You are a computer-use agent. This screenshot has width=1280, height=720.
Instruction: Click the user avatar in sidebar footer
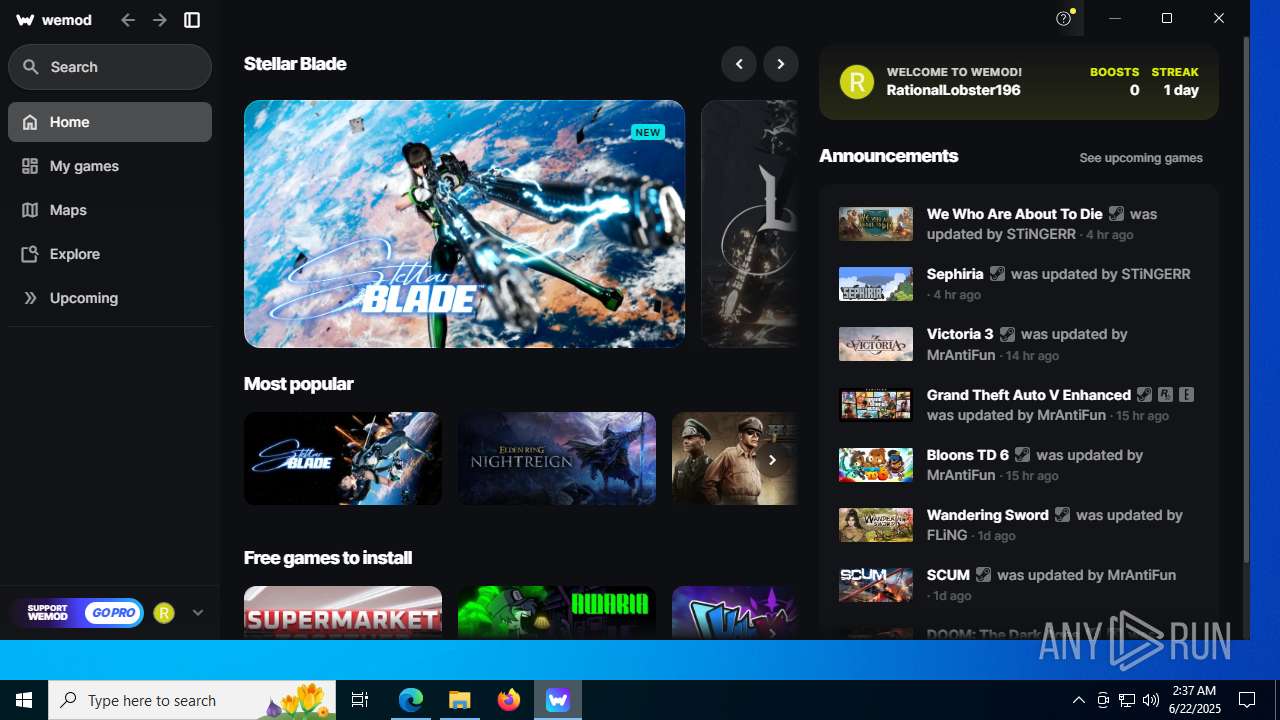click(164, 613)
